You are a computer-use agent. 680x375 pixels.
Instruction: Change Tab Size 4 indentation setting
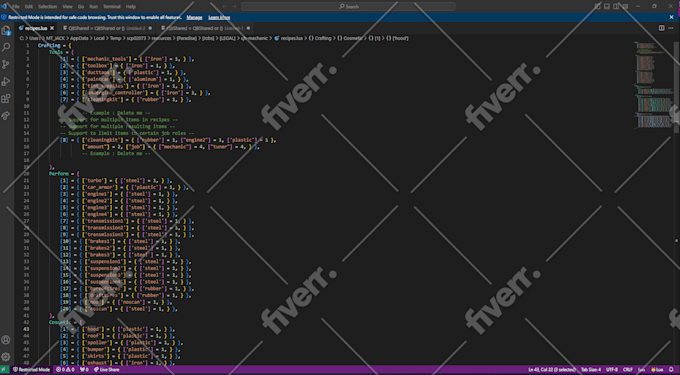click(x=591, y=370)
